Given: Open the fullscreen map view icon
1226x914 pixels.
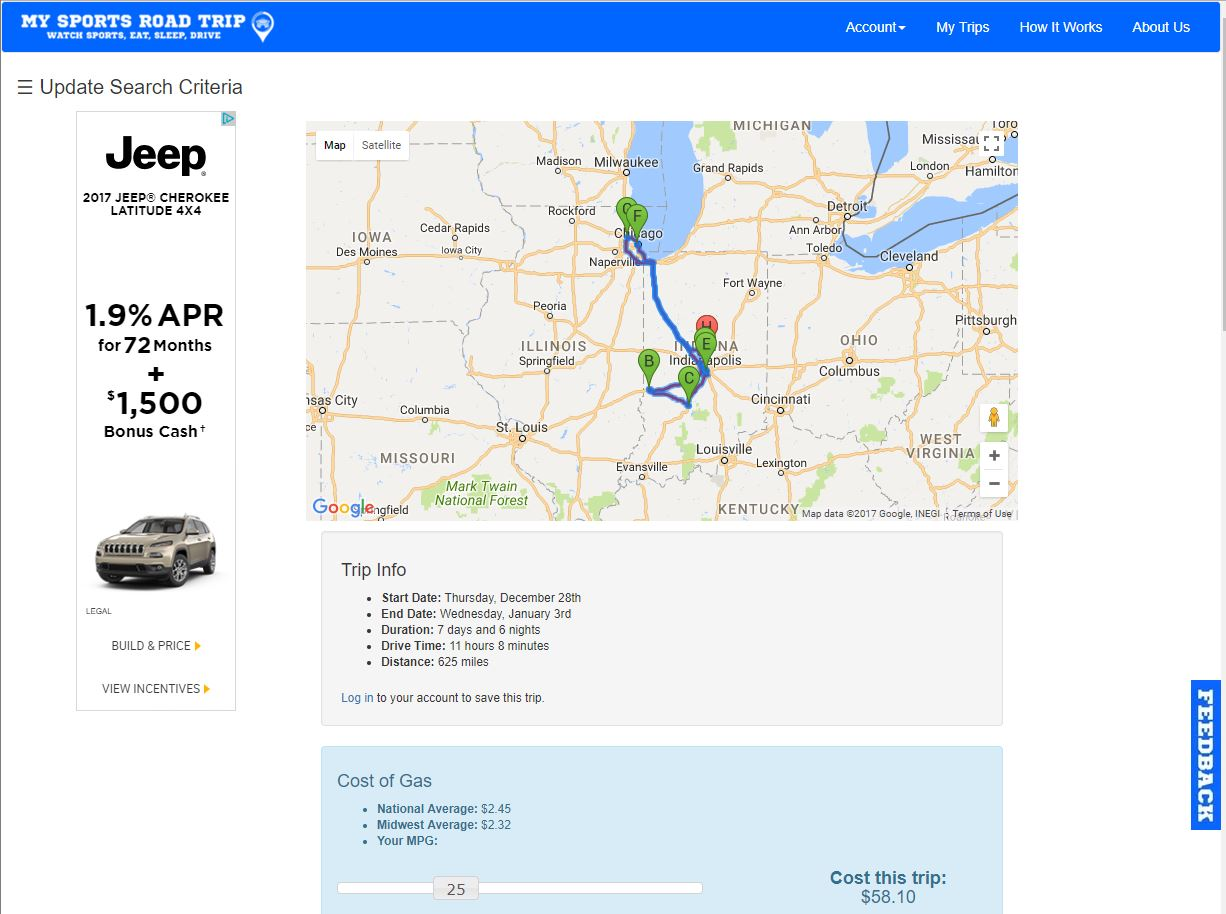Looking at the screenshot, I should click(991, 143).
